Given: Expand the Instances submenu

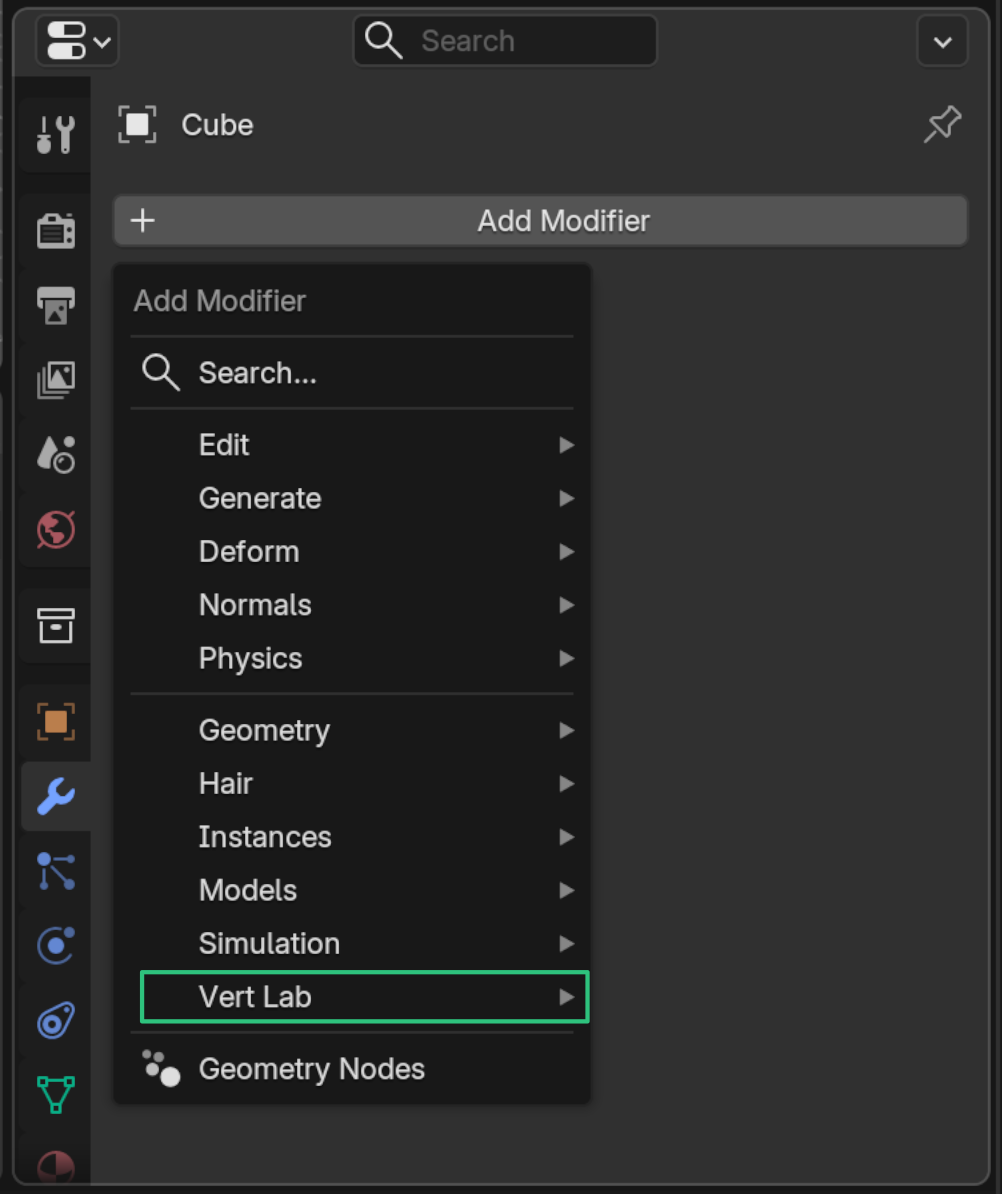Looking at the screenshot, I should (352, 837).
